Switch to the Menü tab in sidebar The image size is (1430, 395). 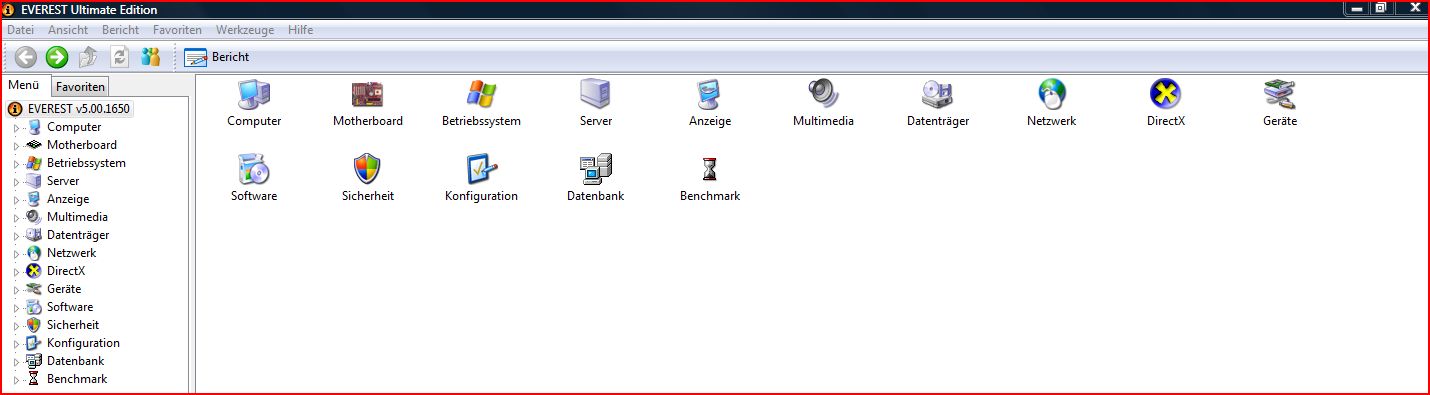click(23, 86)
